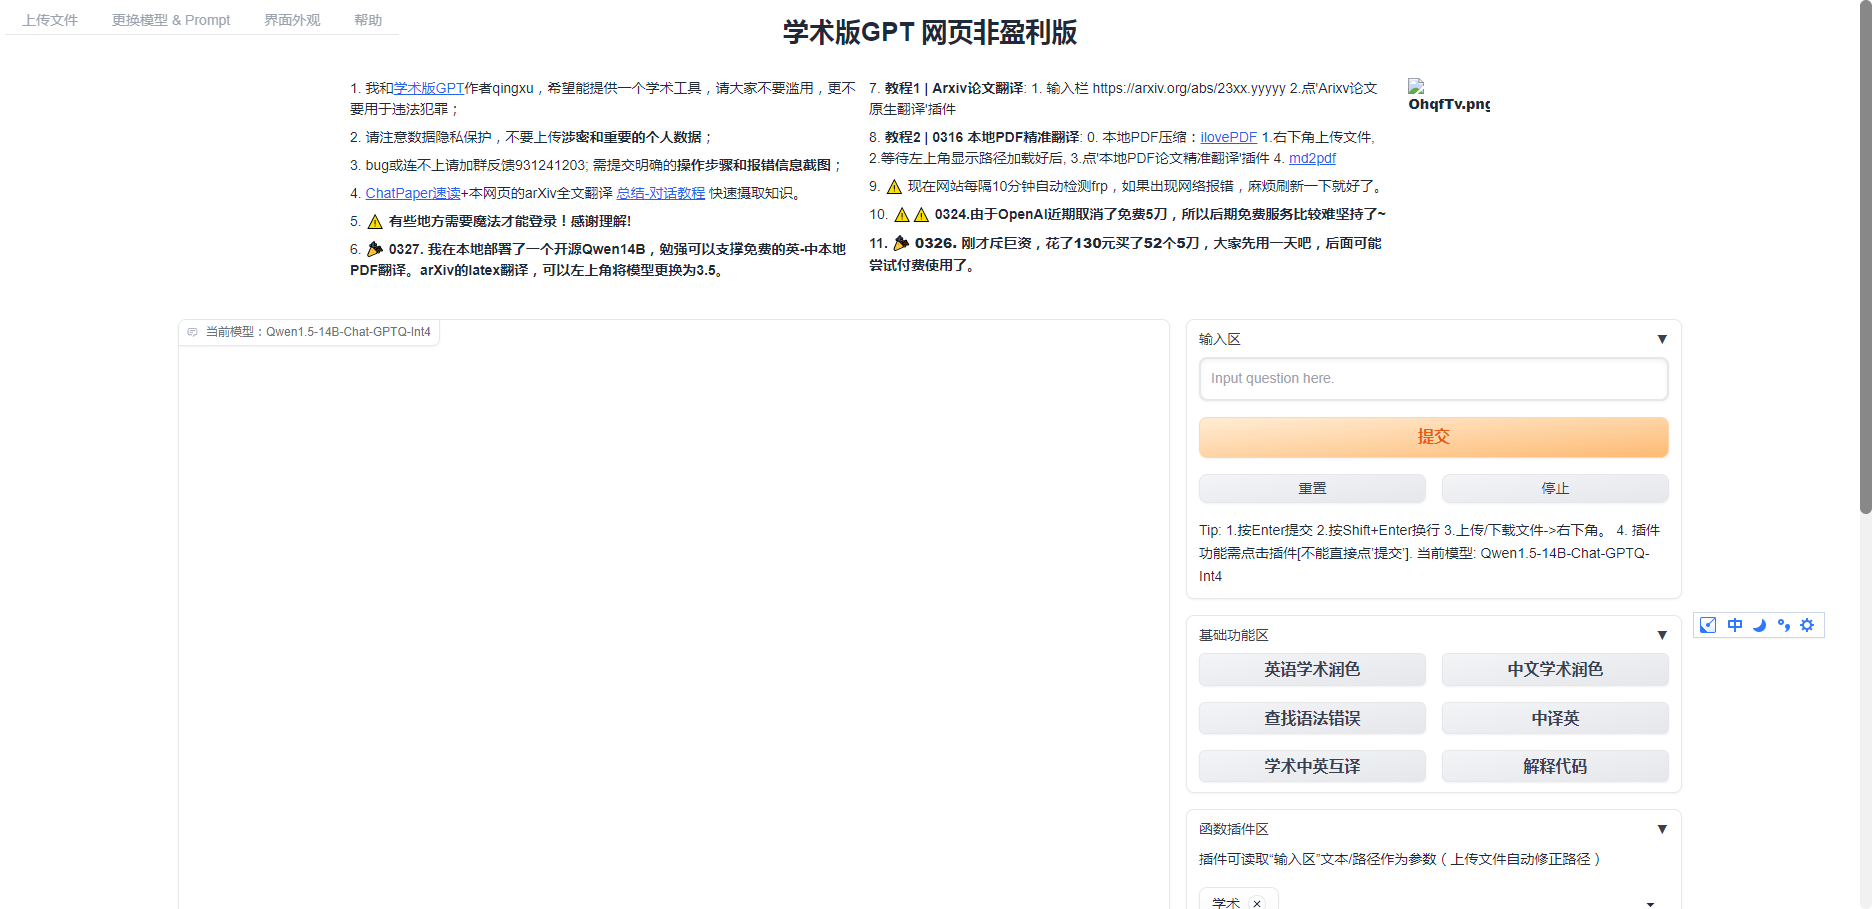
Task: Click the page vertical scrollbar thumb
Action: click(1865, 260)
